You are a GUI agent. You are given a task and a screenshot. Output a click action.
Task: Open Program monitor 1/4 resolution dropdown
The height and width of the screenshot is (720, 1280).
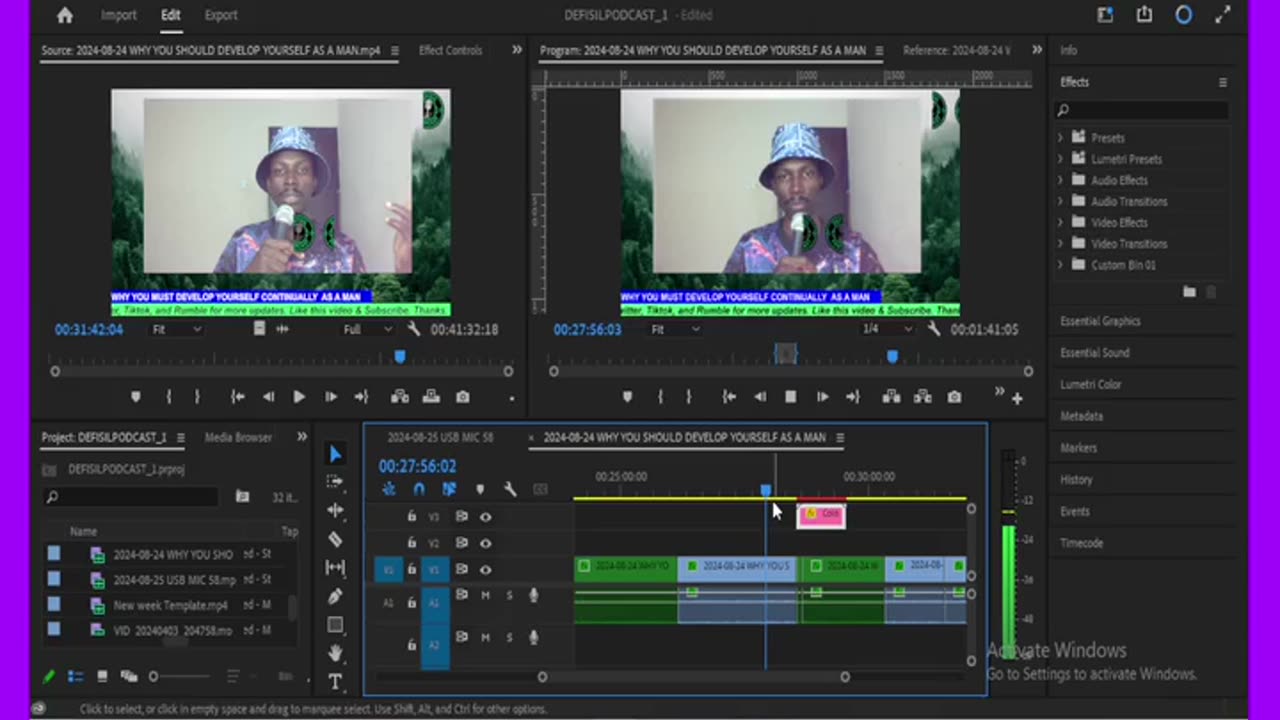click(885, 329)
